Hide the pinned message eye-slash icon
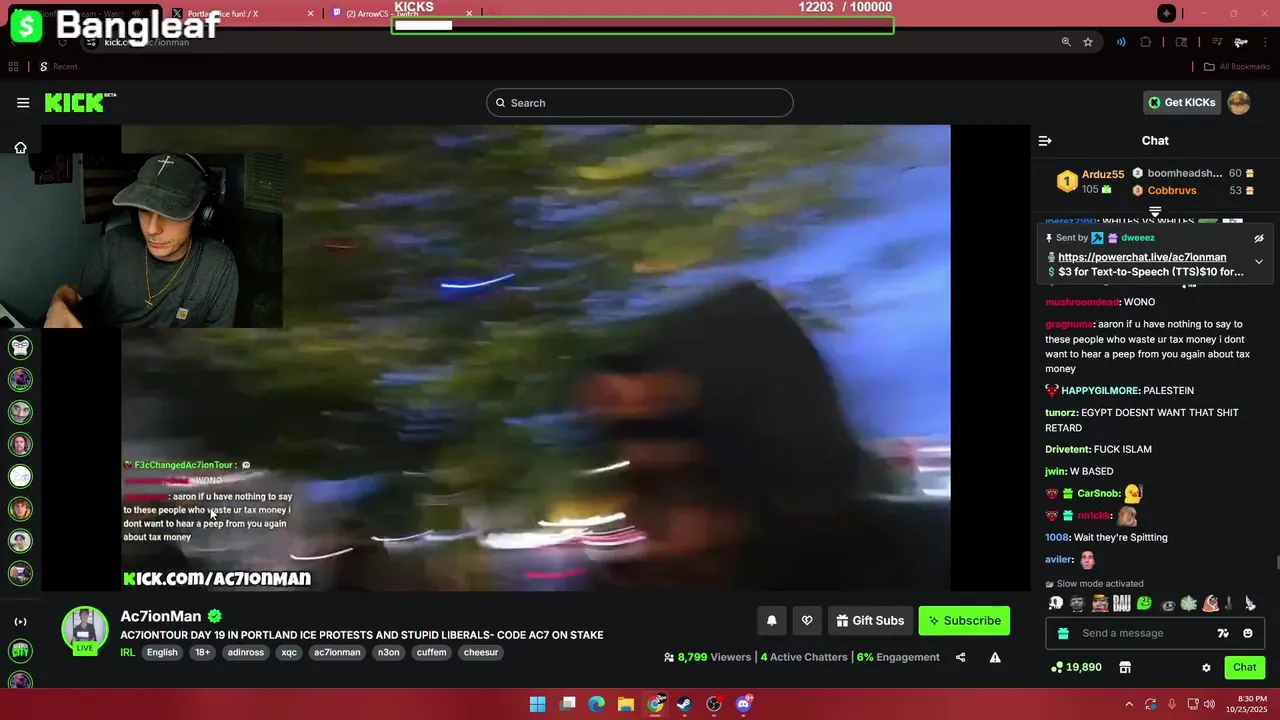The width and height of the screenshot is (1280, 720). point(1259,238)
